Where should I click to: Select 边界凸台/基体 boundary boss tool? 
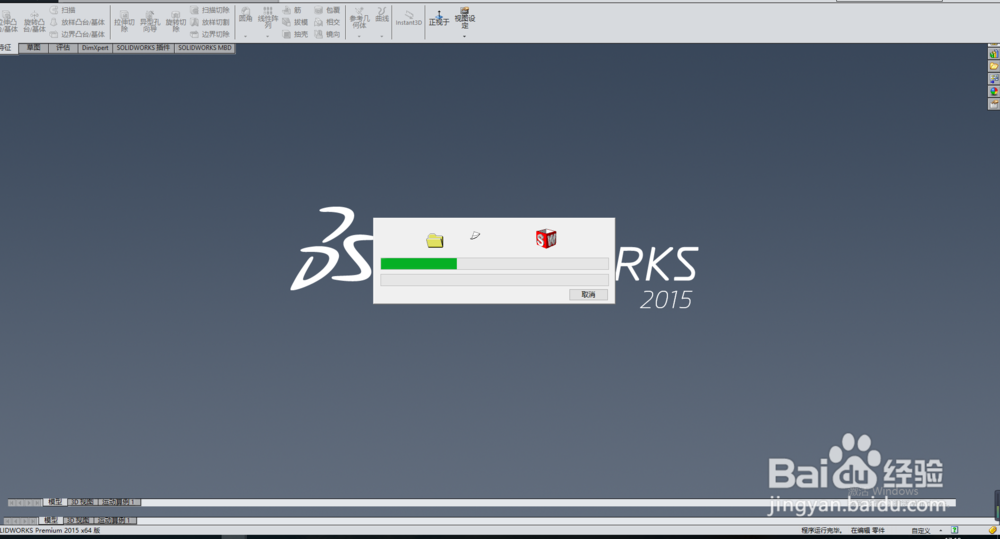point(77,34)
